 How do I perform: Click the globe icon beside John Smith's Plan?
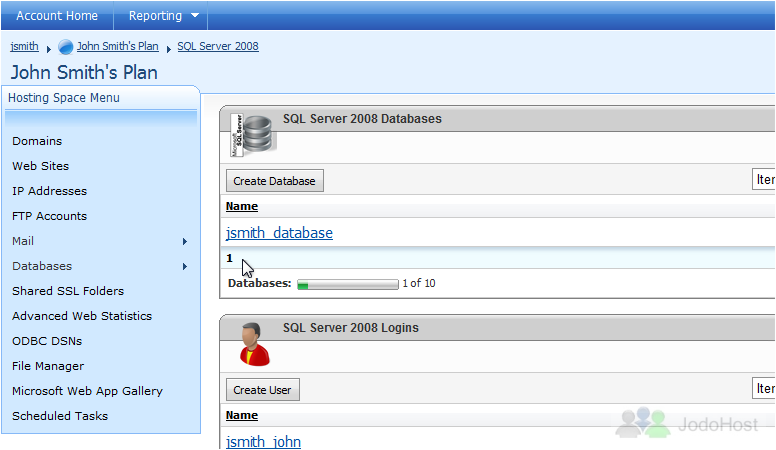point(65,47)
